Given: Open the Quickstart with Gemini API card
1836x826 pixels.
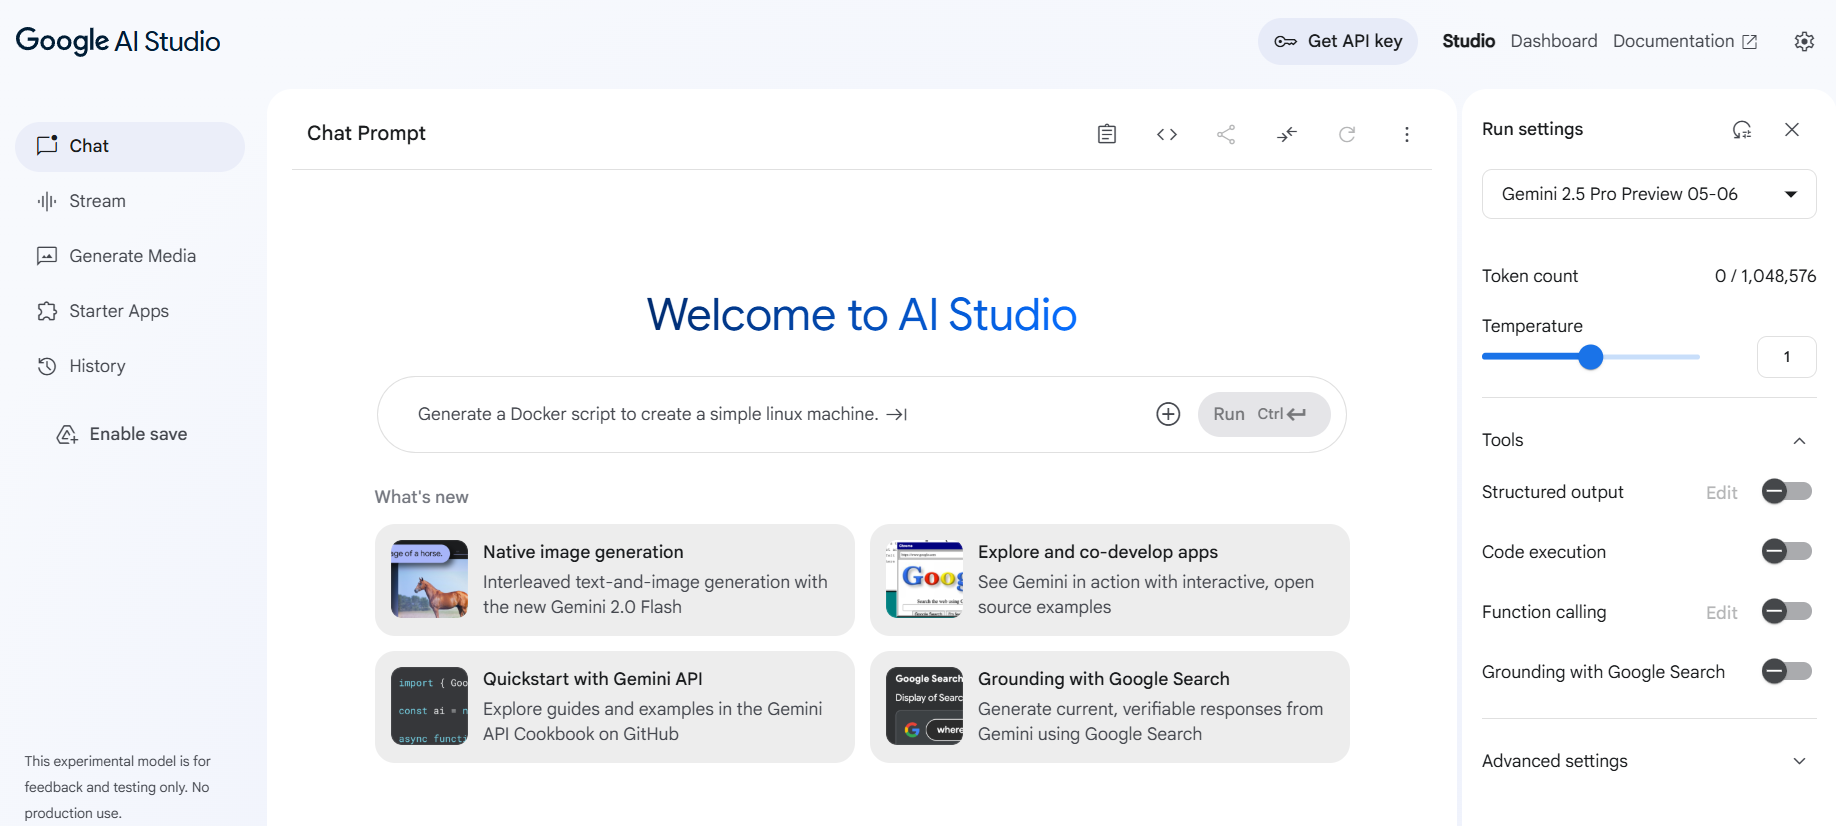Looking at the screenshot, I should 614,707.
